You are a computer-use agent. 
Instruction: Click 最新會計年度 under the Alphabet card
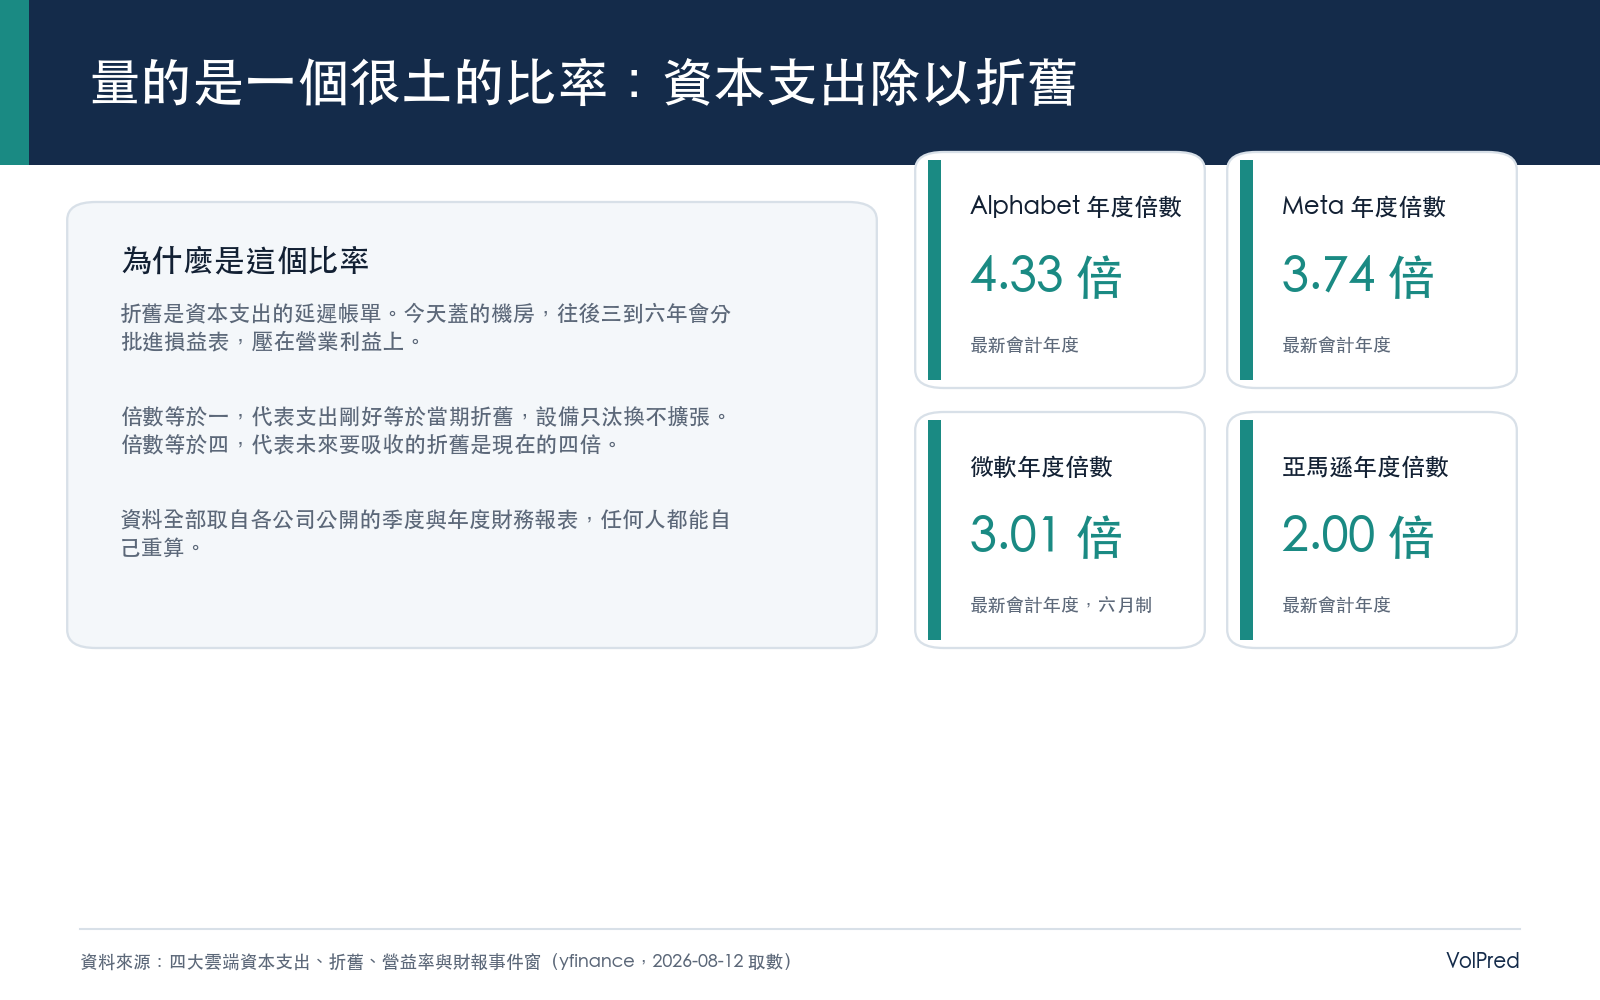pyautogui.click(x=1024, y=345)
